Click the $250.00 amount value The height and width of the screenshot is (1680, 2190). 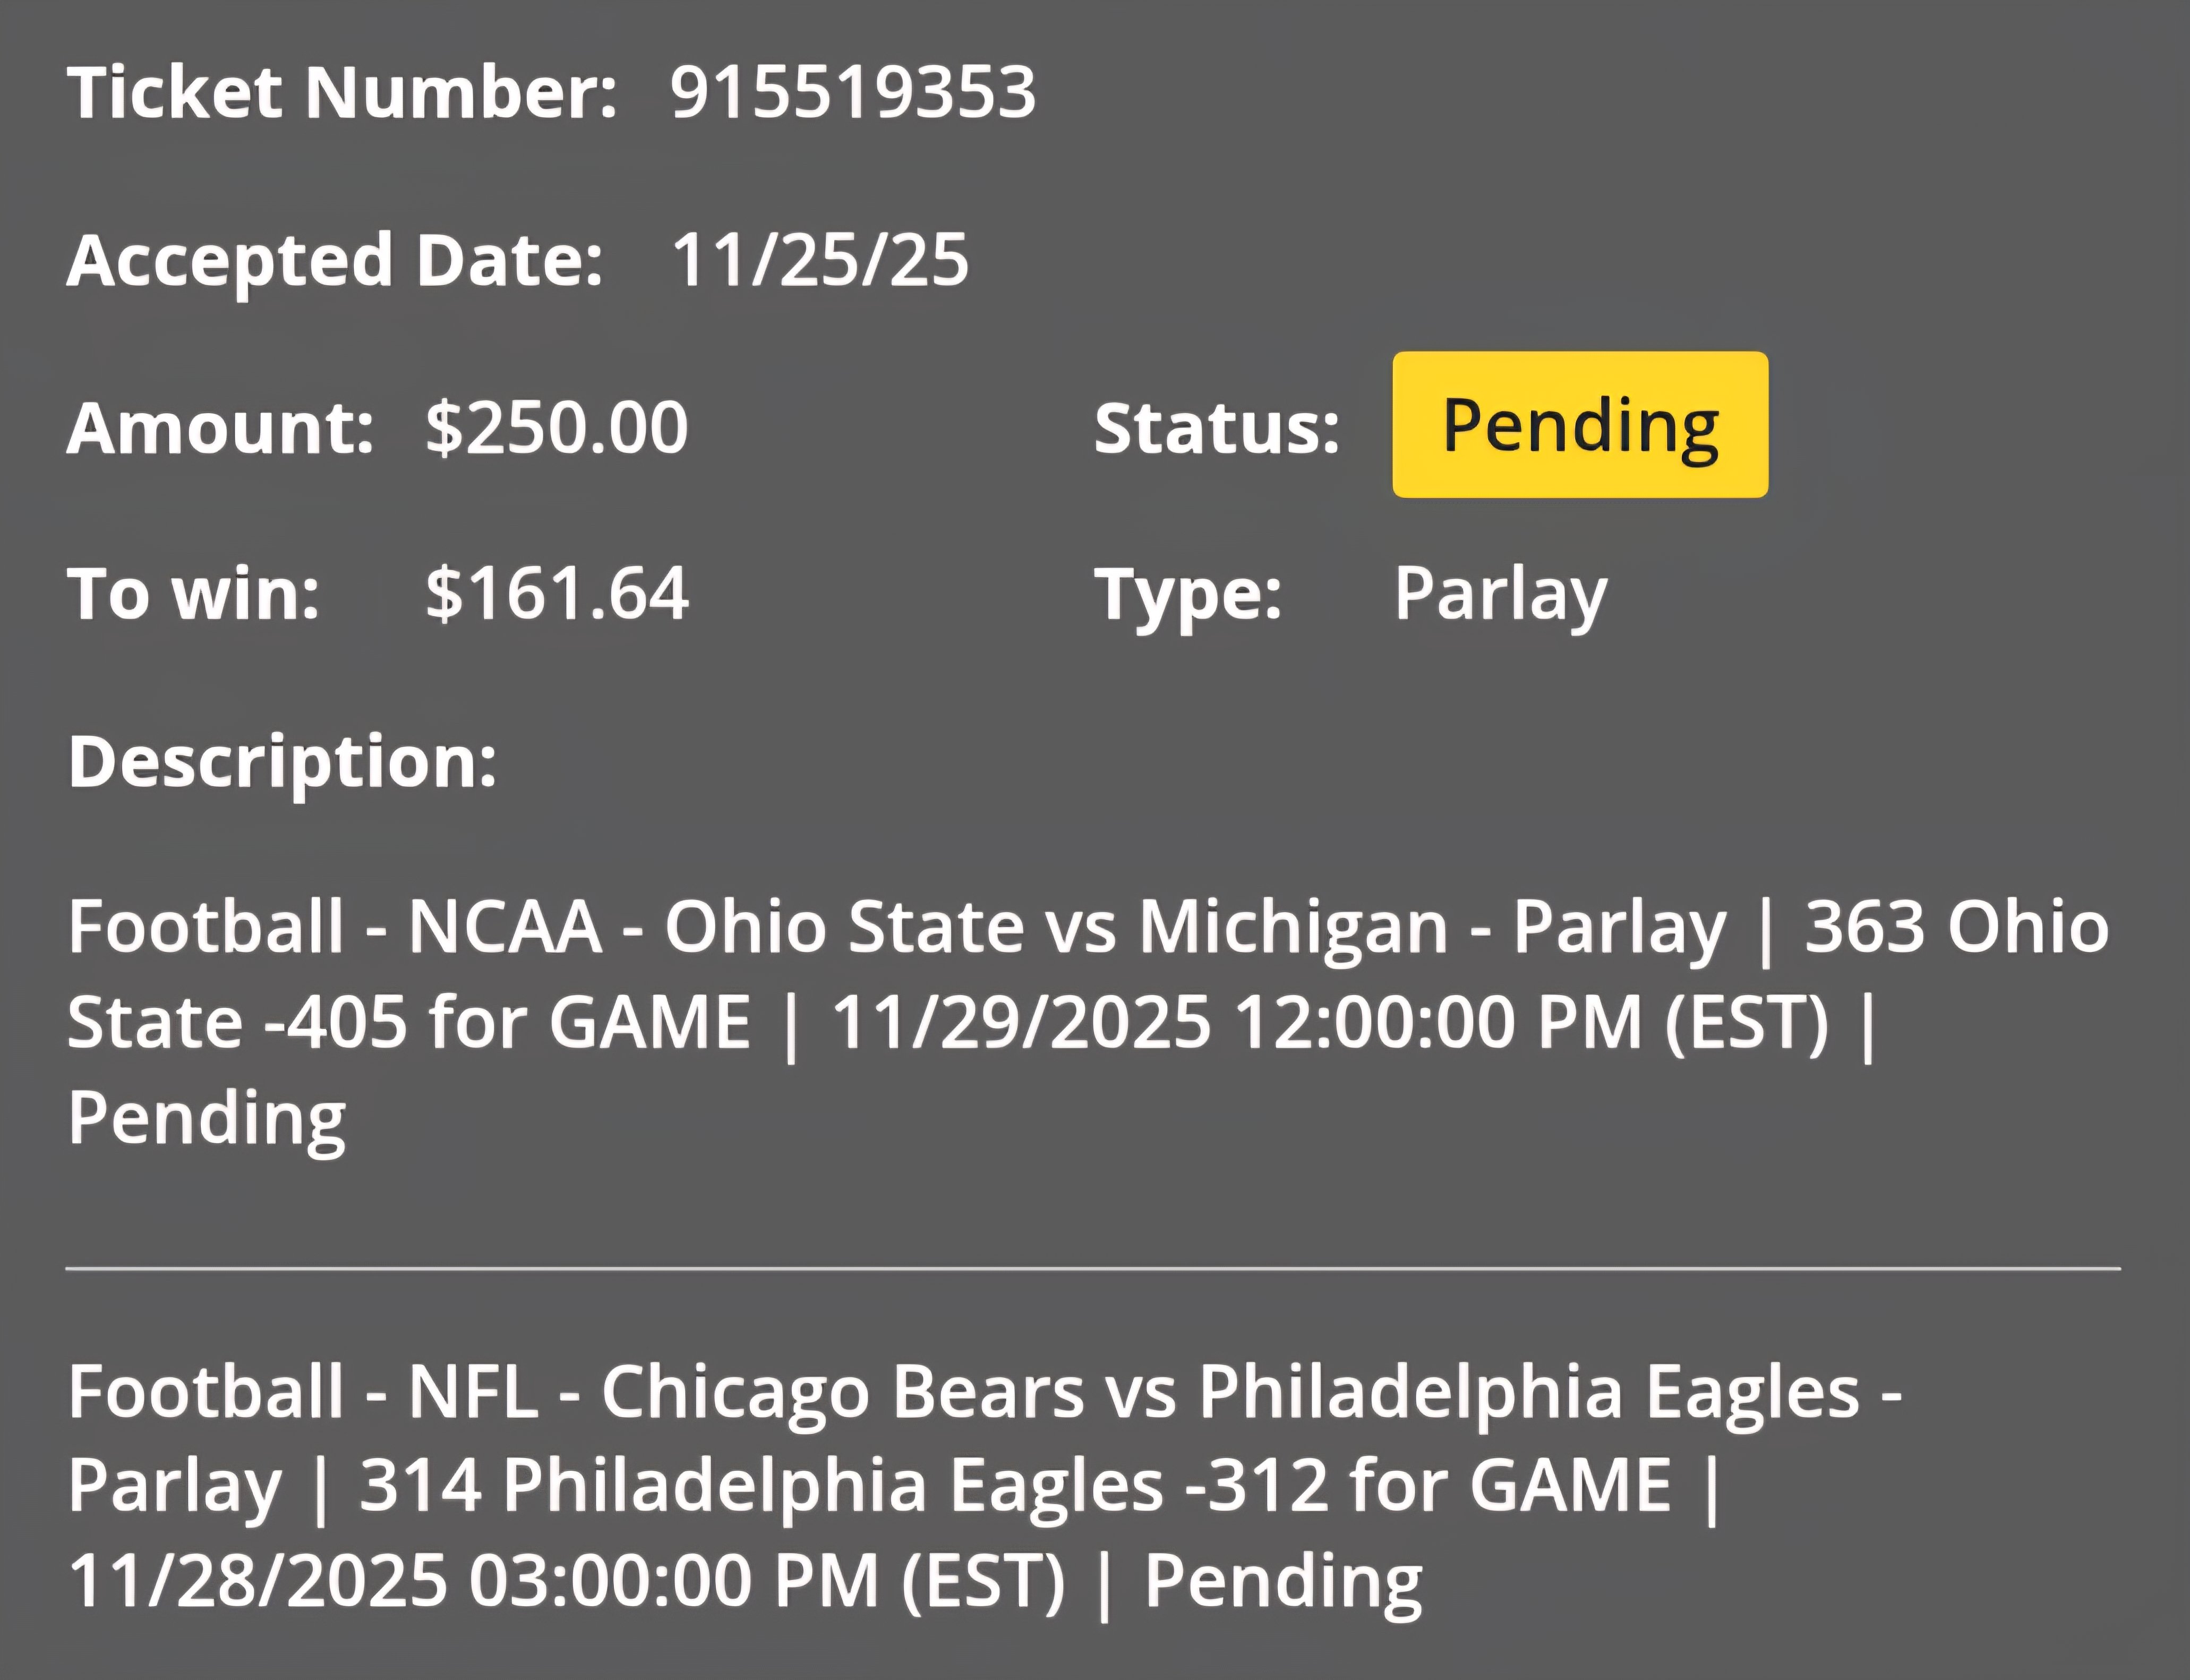(556, 427)
